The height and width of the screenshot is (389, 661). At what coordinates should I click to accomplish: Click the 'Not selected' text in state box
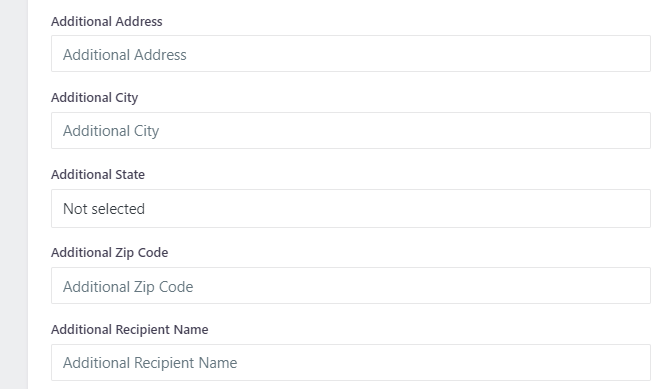pos(104,209)
